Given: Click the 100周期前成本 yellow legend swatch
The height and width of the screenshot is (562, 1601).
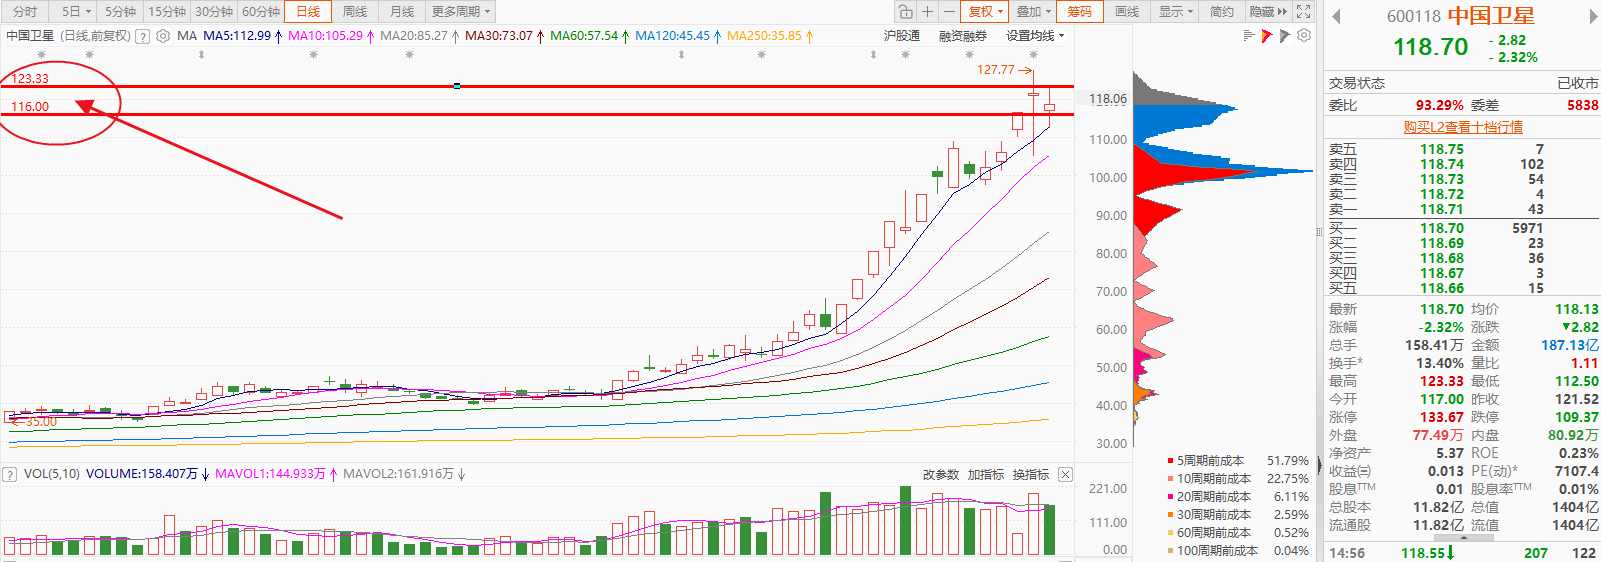Looking at the screenshot, I should pyautogui.click(x=1170, y=551).
